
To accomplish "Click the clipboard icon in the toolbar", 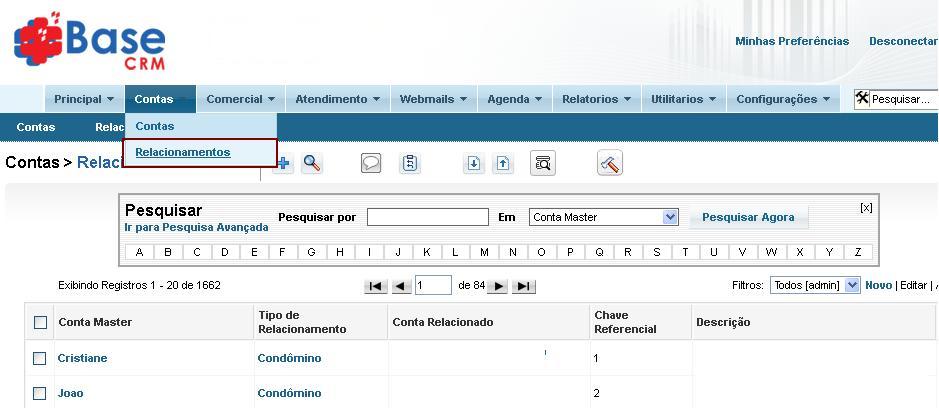I will point(409,164).
